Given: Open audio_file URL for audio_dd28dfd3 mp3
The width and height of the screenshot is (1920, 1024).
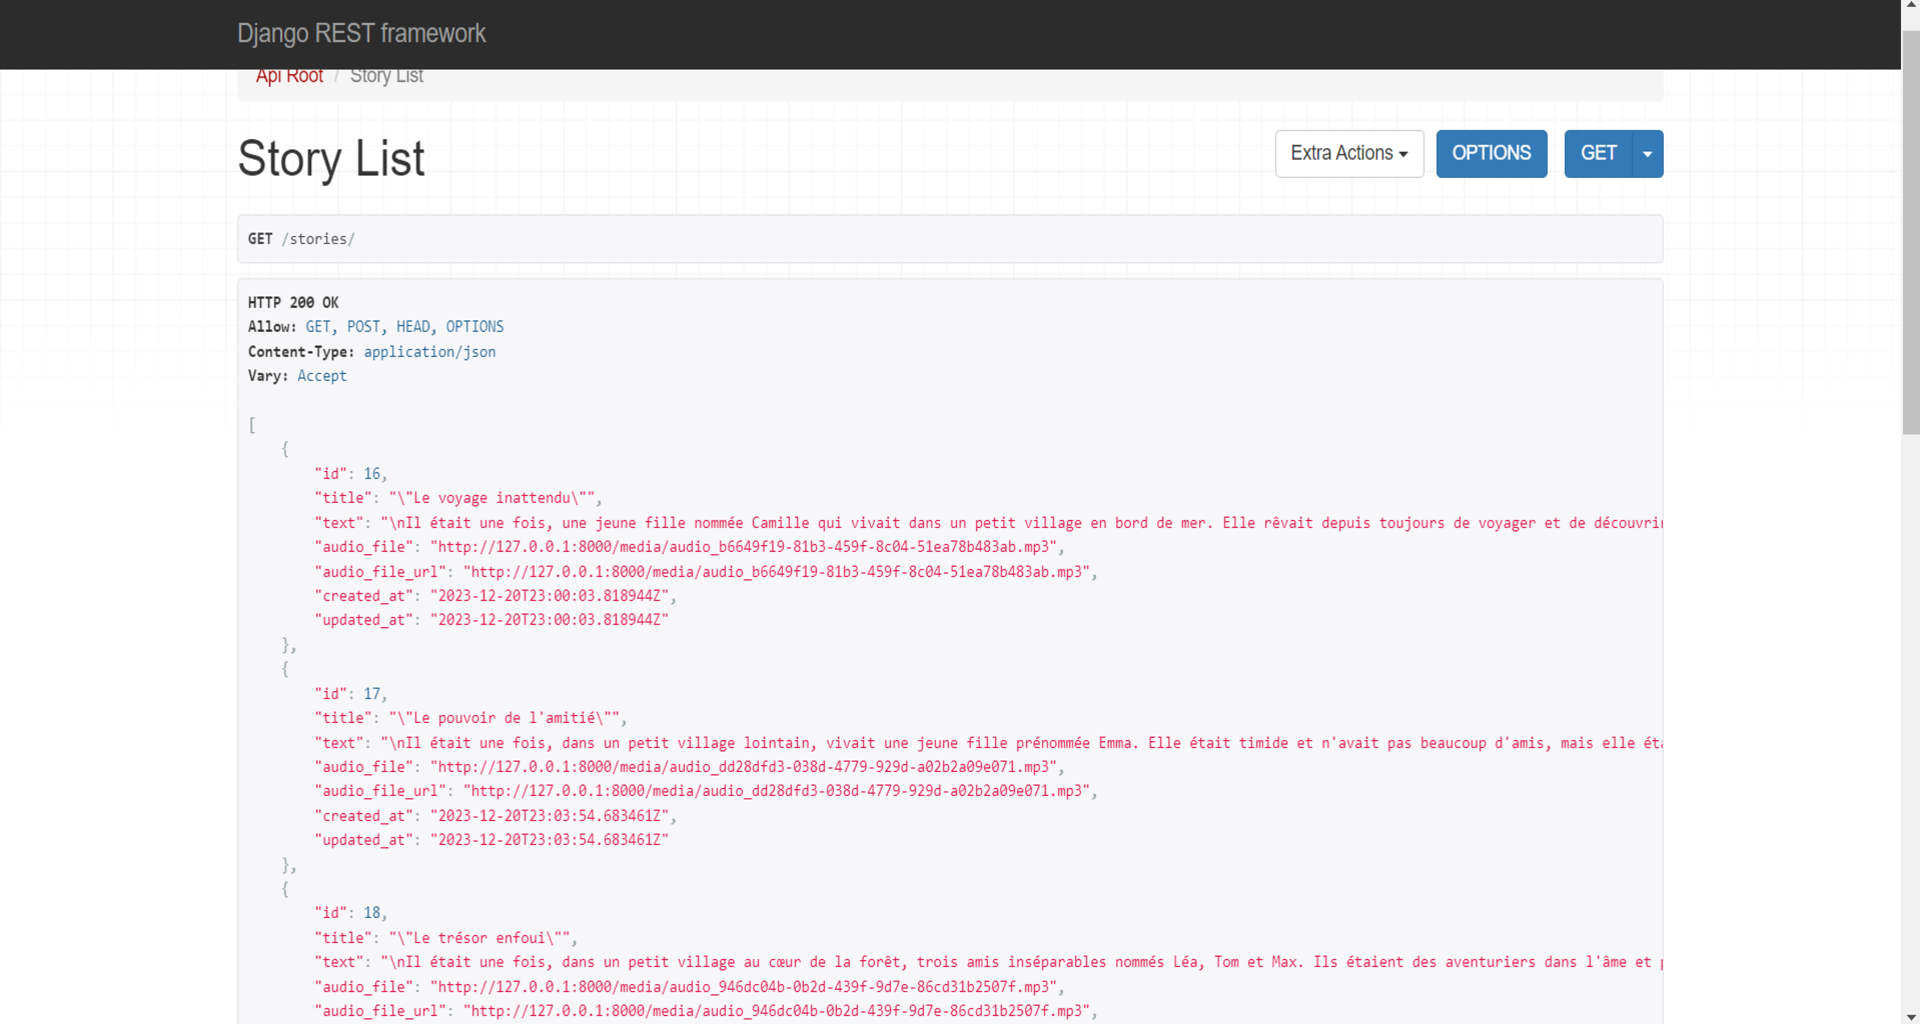Looking at the screenshot, I should click(744, 767).
